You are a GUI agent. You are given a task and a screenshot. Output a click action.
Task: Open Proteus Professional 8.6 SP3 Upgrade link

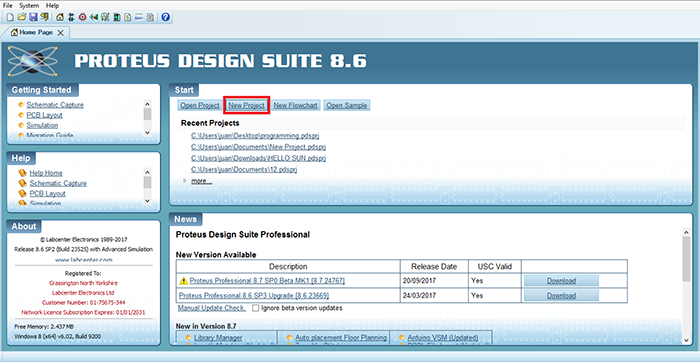(254, 295)
